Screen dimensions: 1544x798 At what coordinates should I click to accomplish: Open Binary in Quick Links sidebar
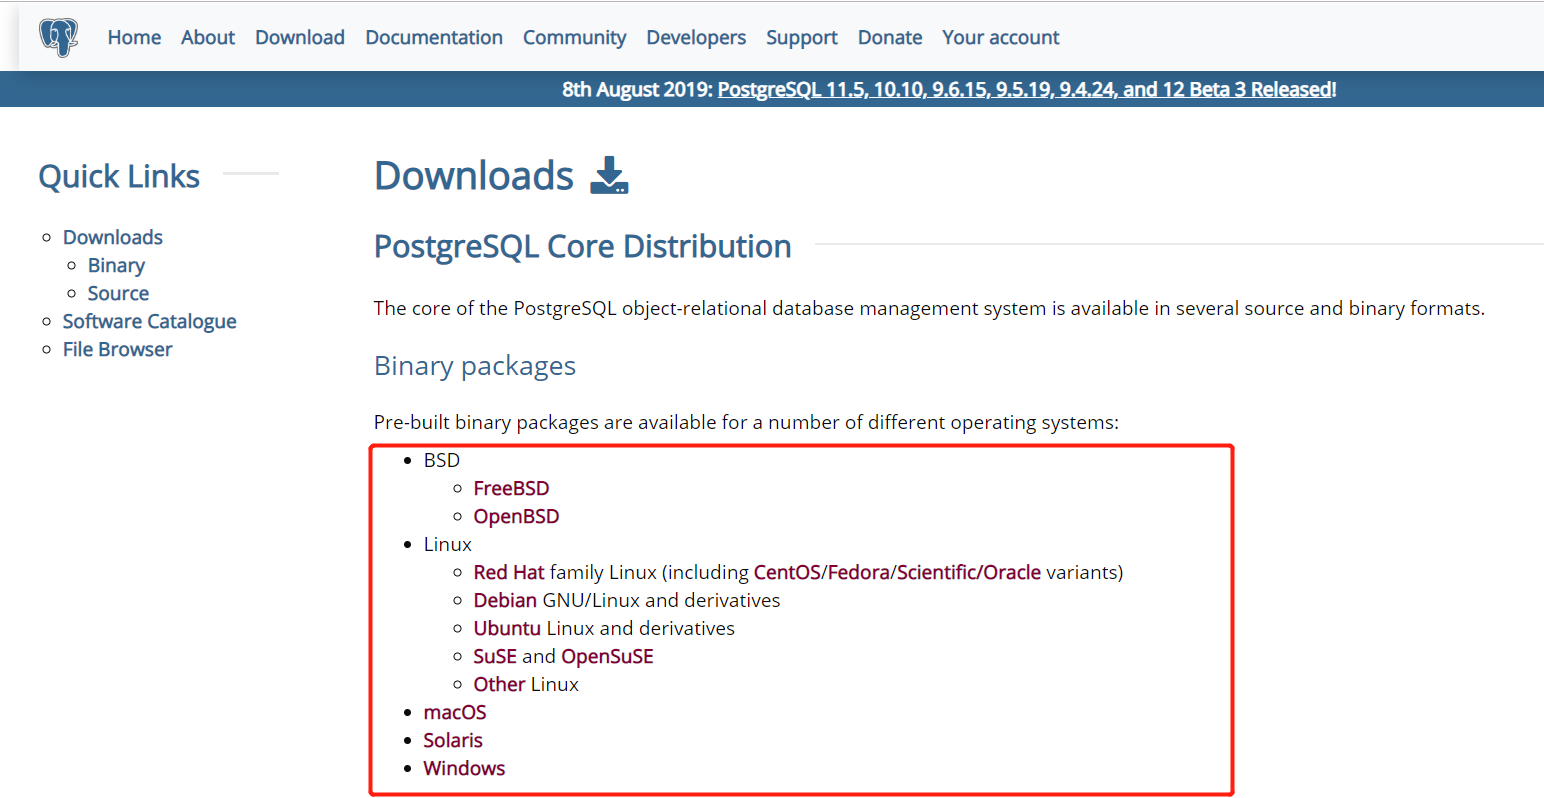pyautogui.click(x=116, y=265)
